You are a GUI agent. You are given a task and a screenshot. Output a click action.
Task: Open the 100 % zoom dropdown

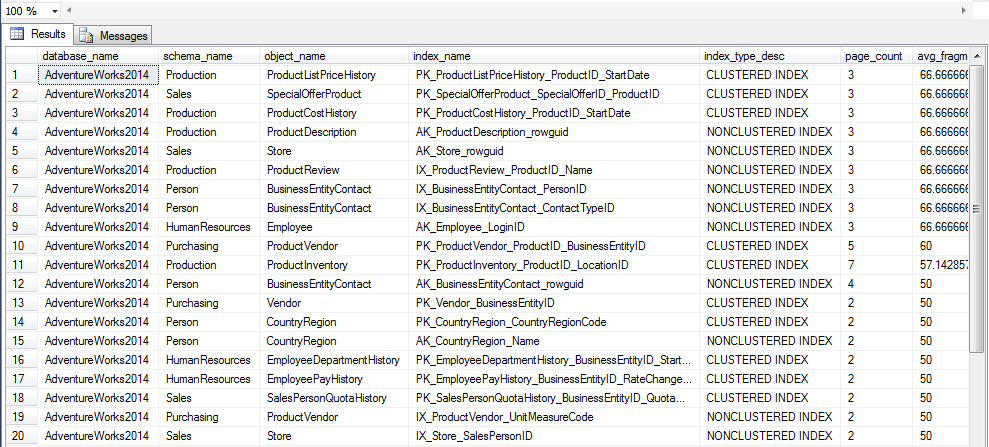coord(53,11)
